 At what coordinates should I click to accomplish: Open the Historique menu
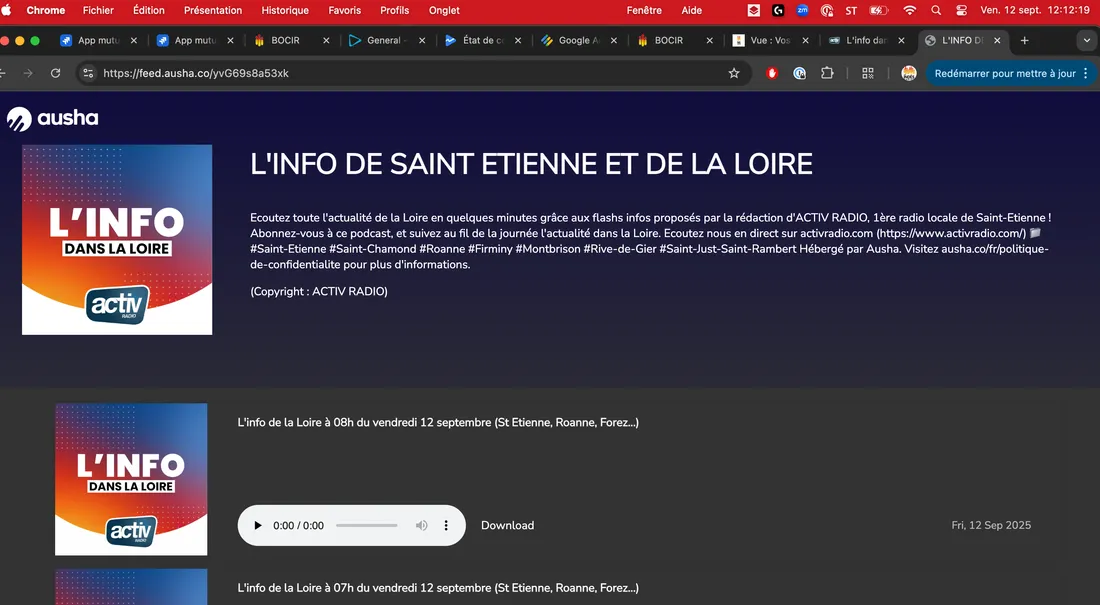point(284,10)
